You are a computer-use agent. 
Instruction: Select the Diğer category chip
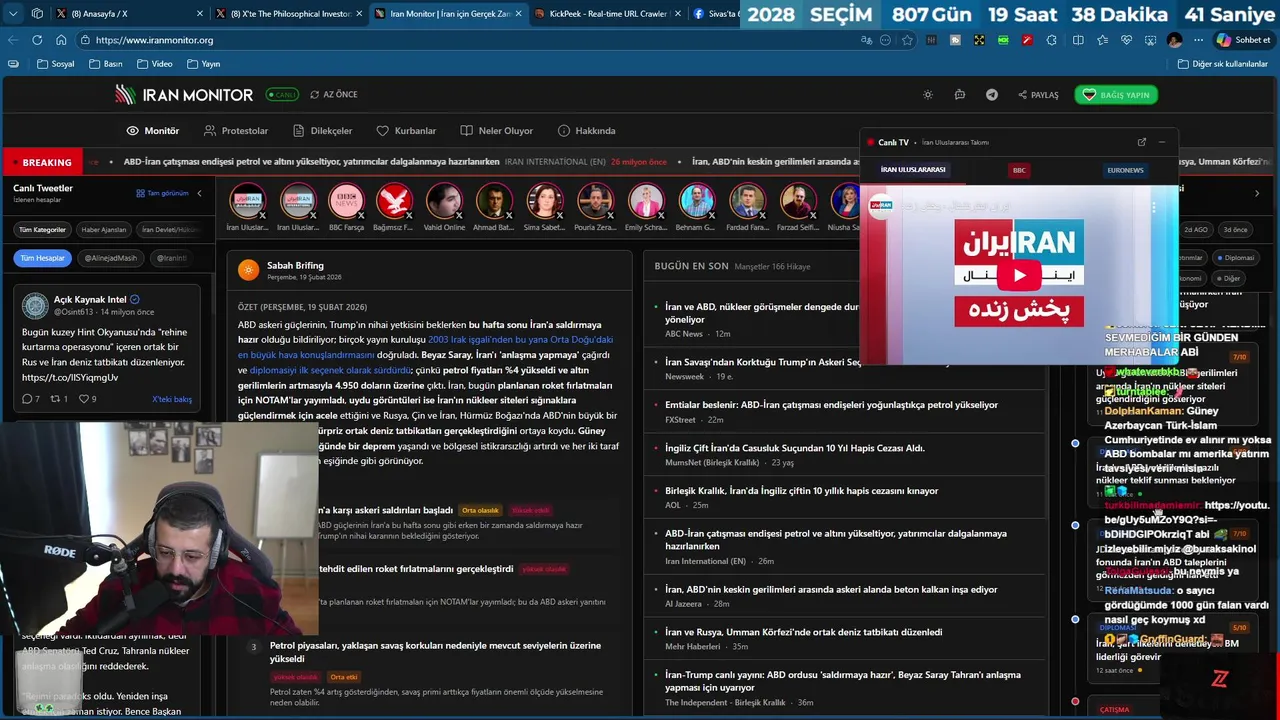point(1228,279)
